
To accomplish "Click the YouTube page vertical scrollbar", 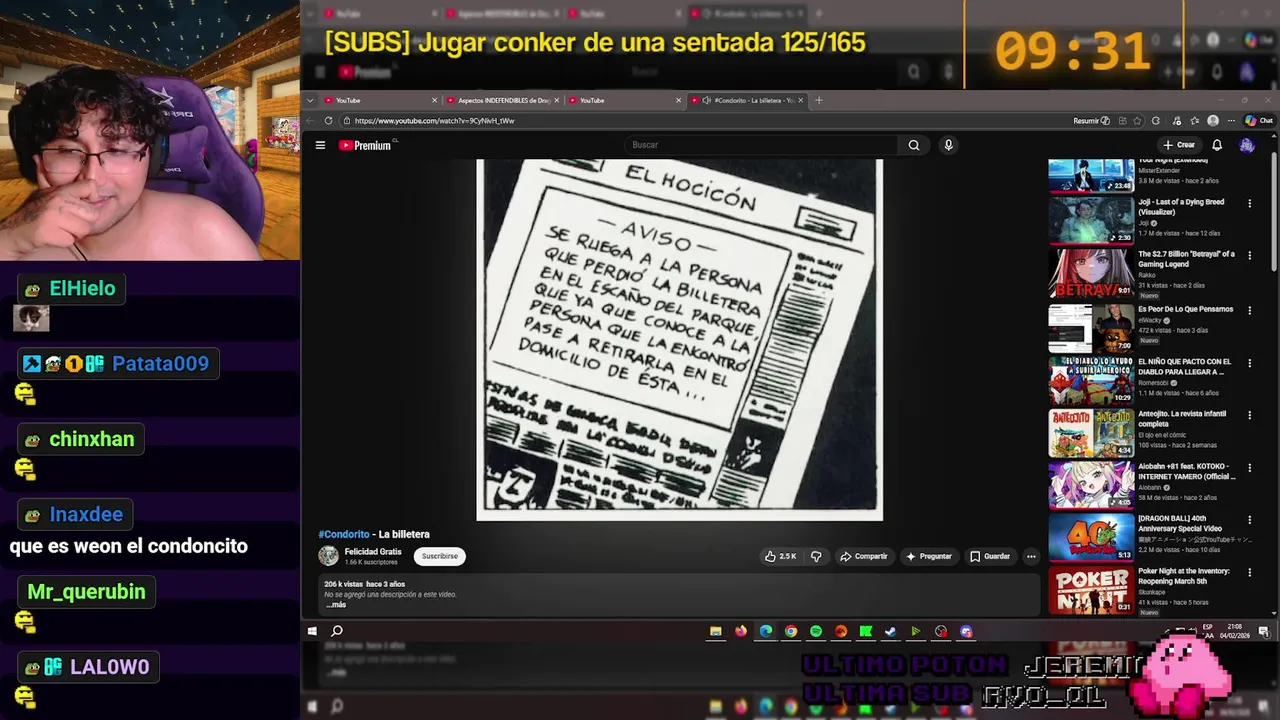I will coord(1274,210).
